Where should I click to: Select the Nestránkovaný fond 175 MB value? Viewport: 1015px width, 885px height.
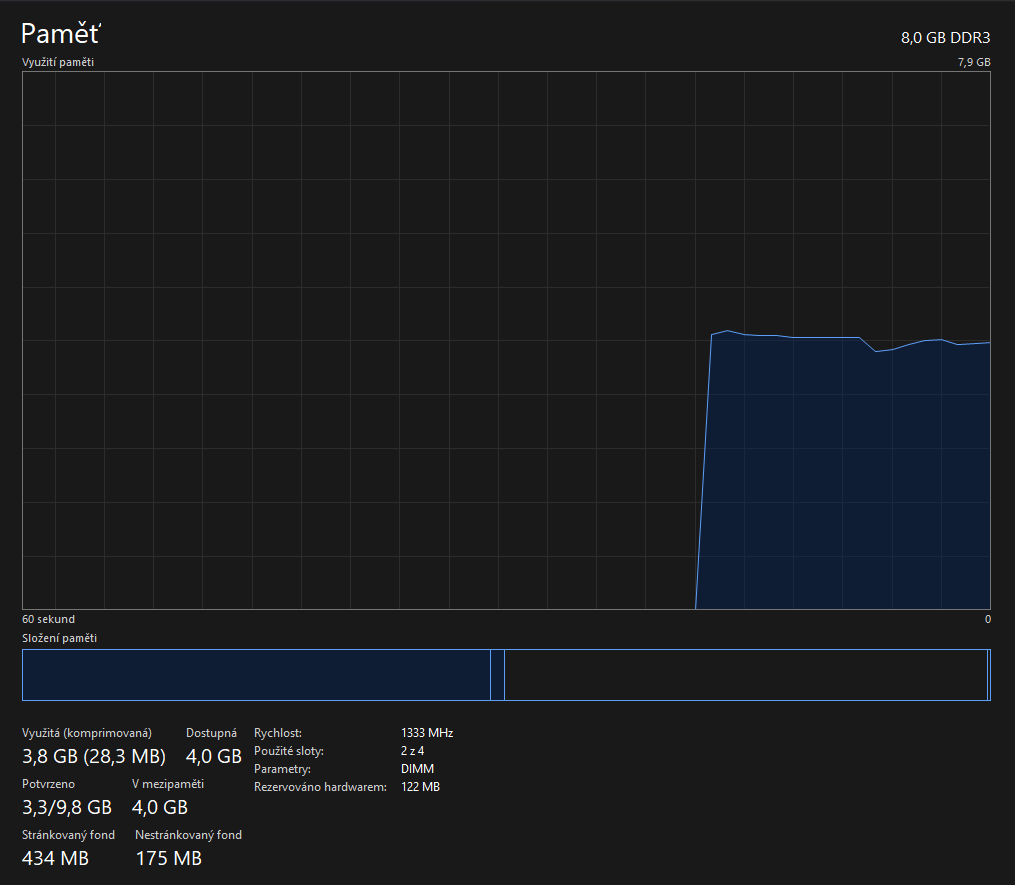(x=168, y=858)
